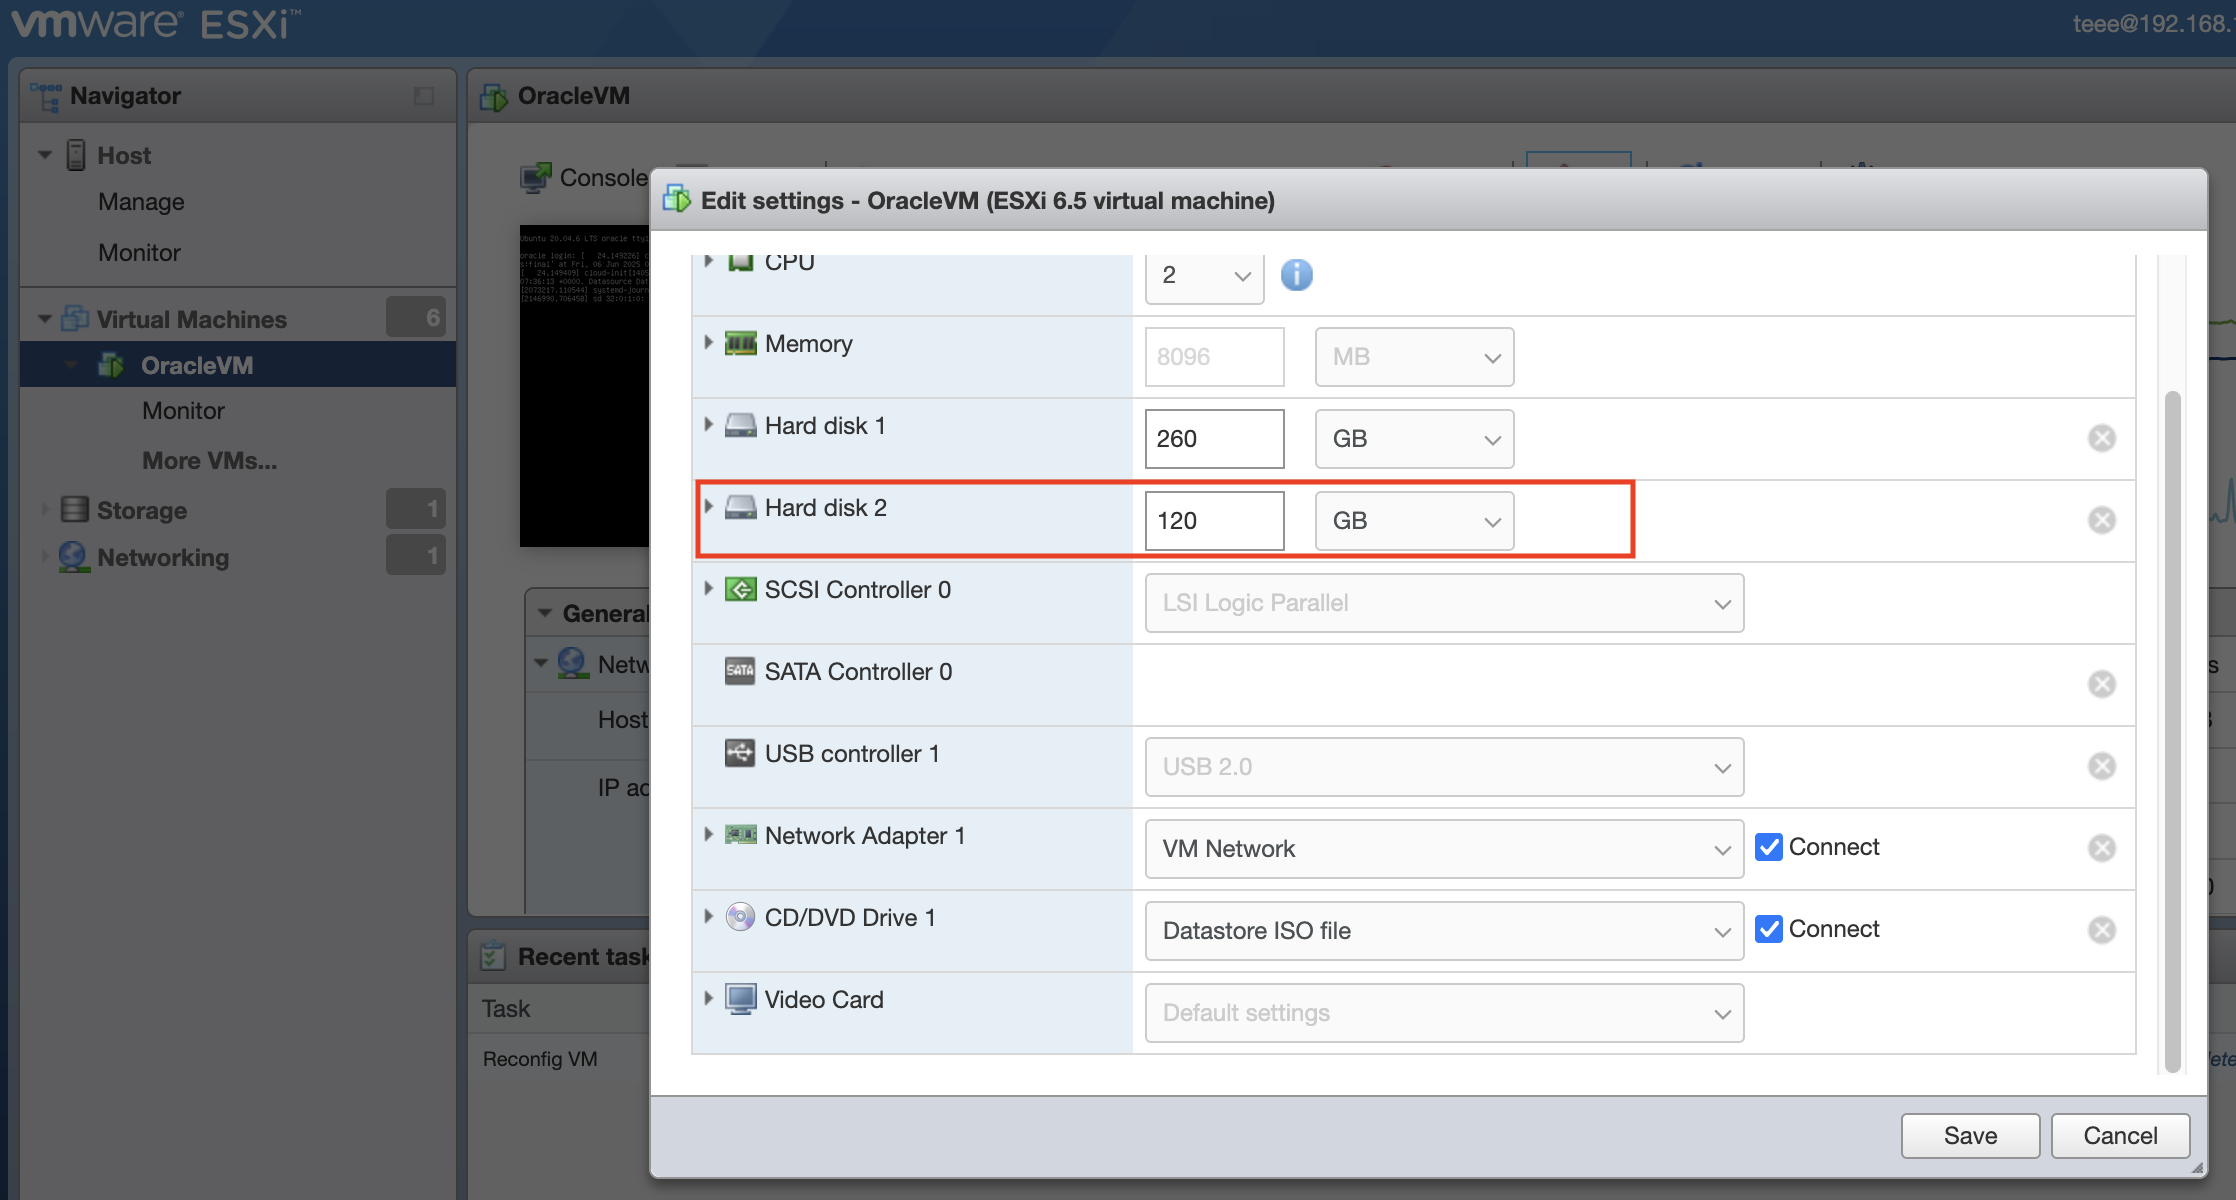Viewport: 2236px width, 1200px height.
Task: Click the Host server icon in Navigator
Action: [x=76, y=155]
